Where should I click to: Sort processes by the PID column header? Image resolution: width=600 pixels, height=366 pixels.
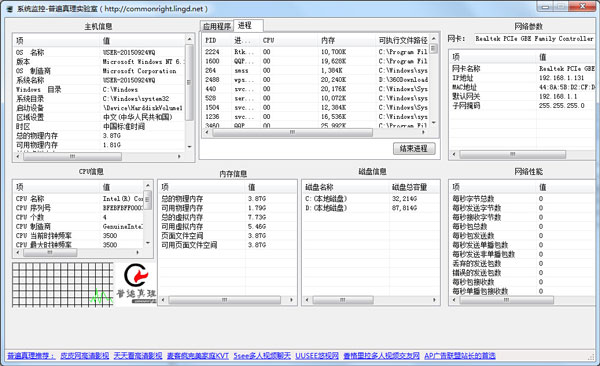[x=217, y=40]
